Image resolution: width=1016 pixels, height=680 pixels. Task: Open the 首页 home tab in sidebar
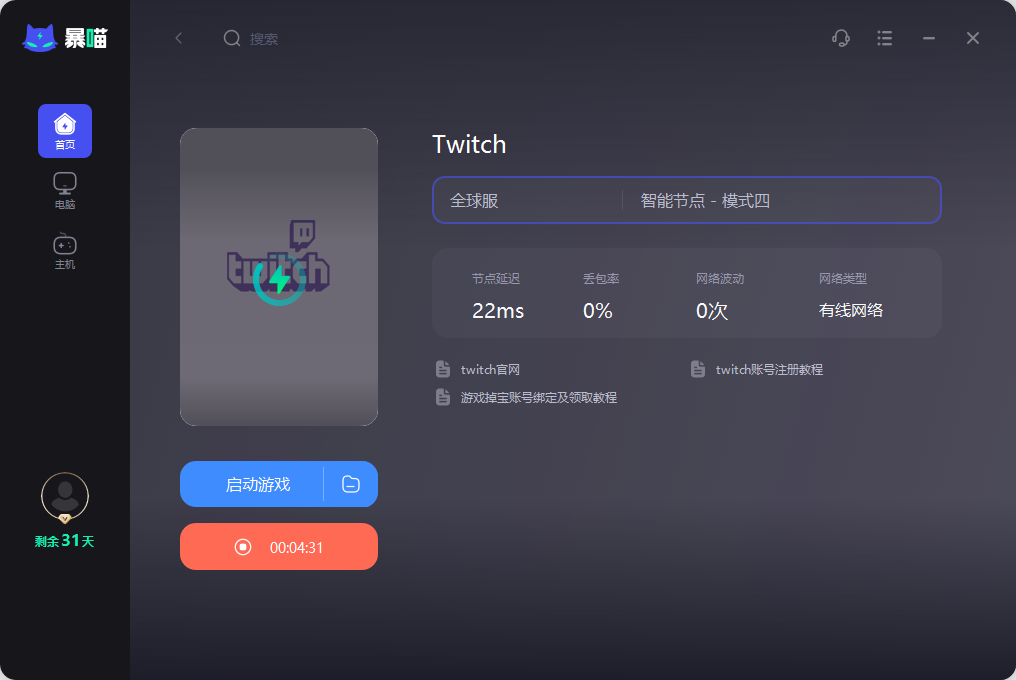point(65,131)
